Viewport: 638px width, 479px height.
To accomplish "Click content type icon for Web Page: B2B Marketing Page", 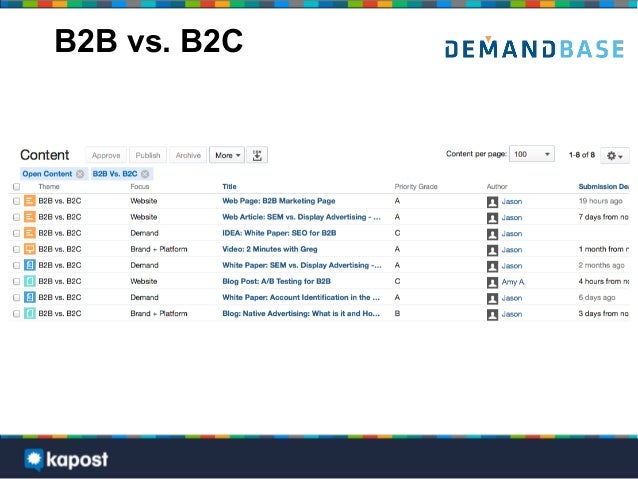I will pyautogui.click(x=30, y=201).
